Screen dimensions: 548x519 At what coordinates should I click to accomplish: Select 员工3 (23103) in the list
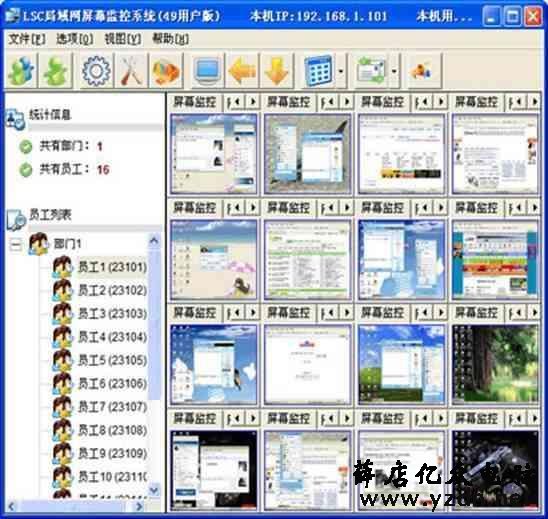(112, 314)
